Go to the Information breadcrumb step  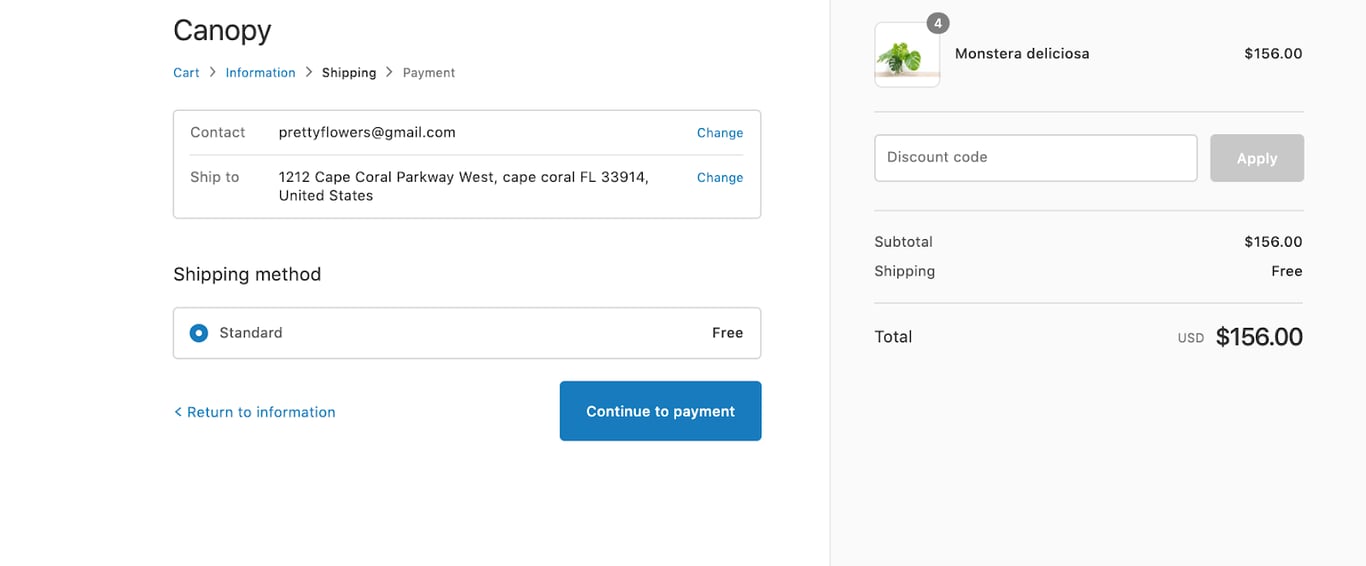(260, 73)
